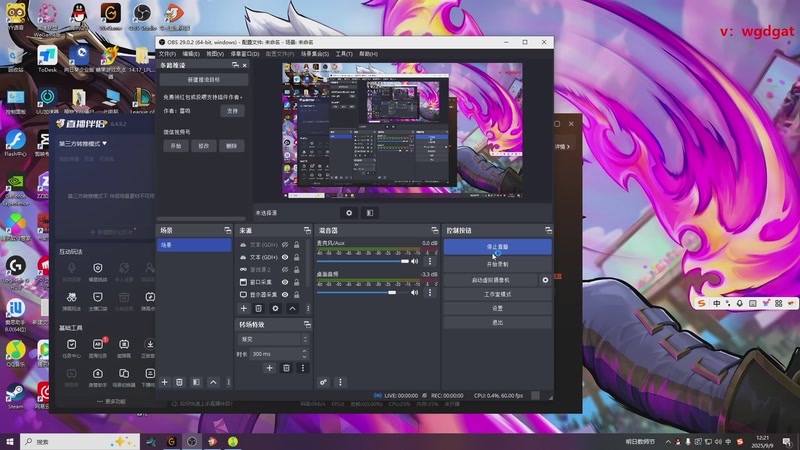Start the virtual camera button
The image size is (800, 450).
[x=490, y=280]
